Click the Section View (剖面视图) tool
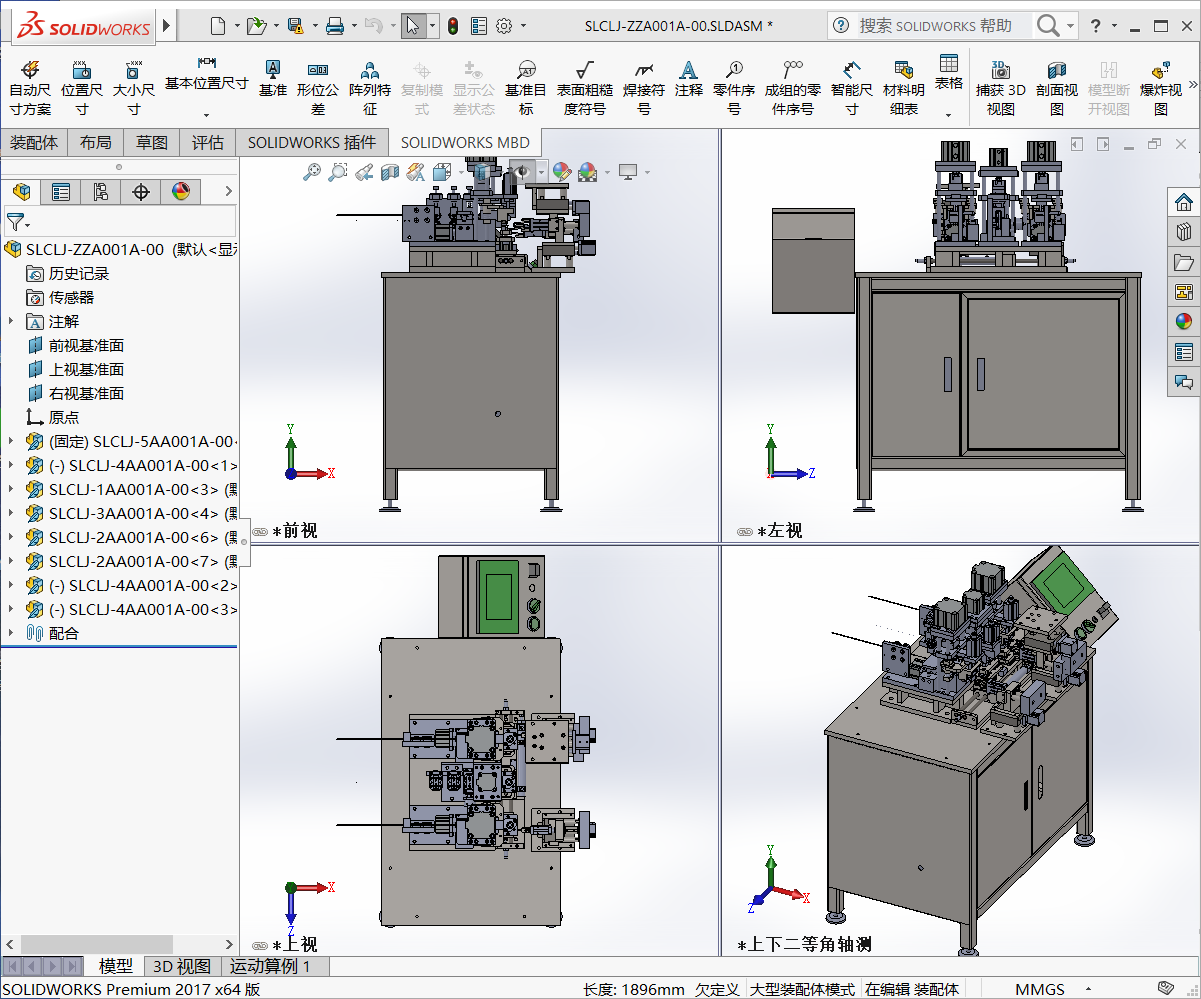Image resolution: width=1201 pixels, height=999 pixels. tap(1056, 87)
